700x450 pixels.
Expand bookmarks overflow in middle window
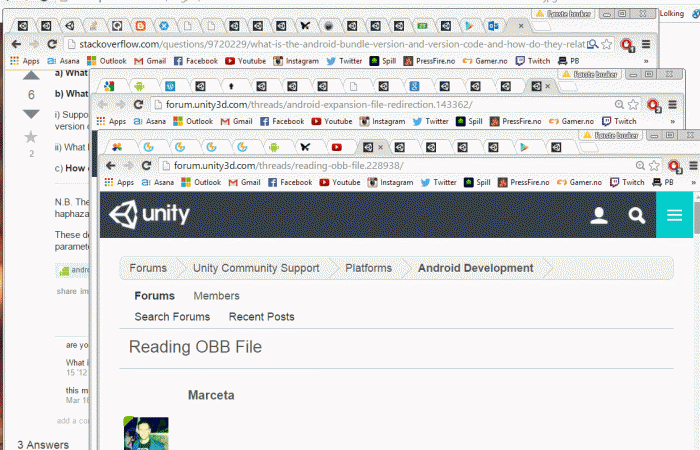pos(672,121)
